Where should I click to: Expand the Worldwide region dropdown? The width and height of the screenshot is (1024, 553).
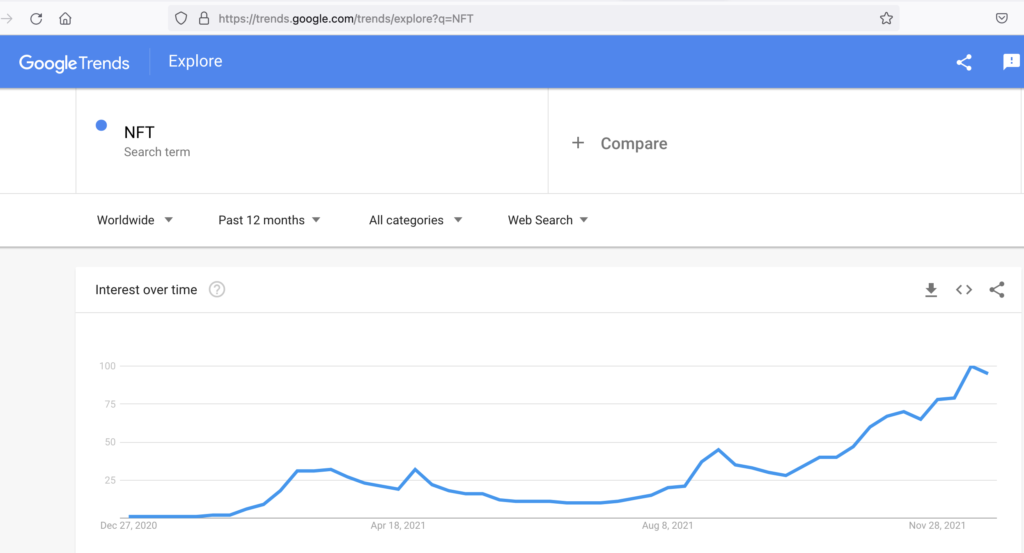[135, 220]
